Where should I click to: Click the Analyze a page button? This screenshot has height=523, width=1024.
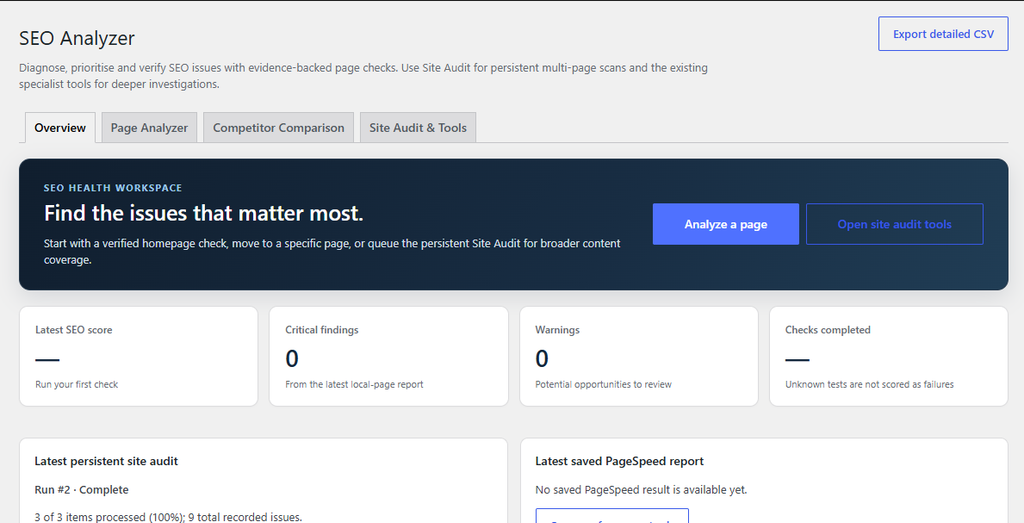pyautogui.click(x=726, y=224)
